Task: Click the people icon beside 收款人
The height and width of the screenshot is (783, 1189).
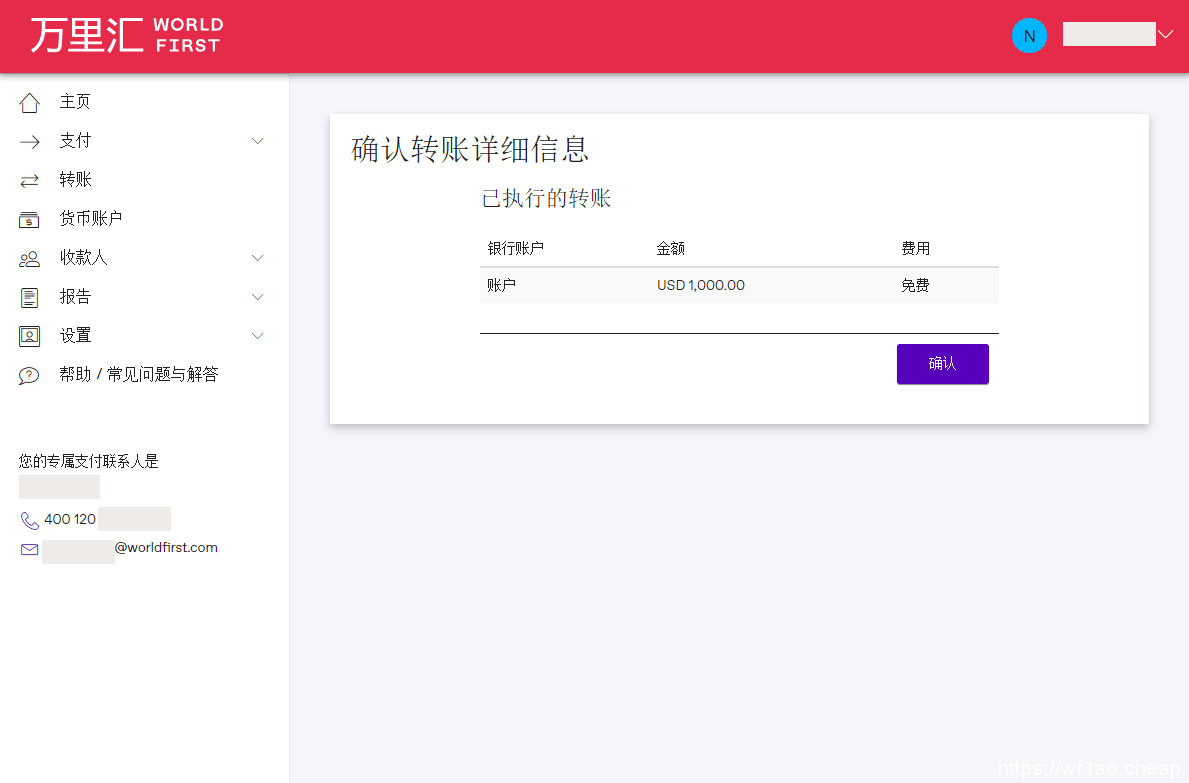Action: pos(30,259)
